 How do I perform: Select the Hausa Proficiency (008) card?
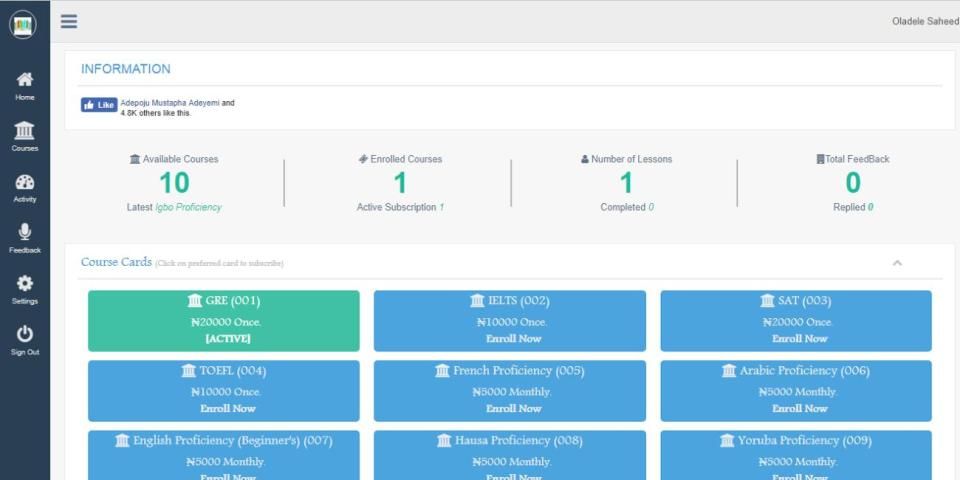[x=509, y=455]
